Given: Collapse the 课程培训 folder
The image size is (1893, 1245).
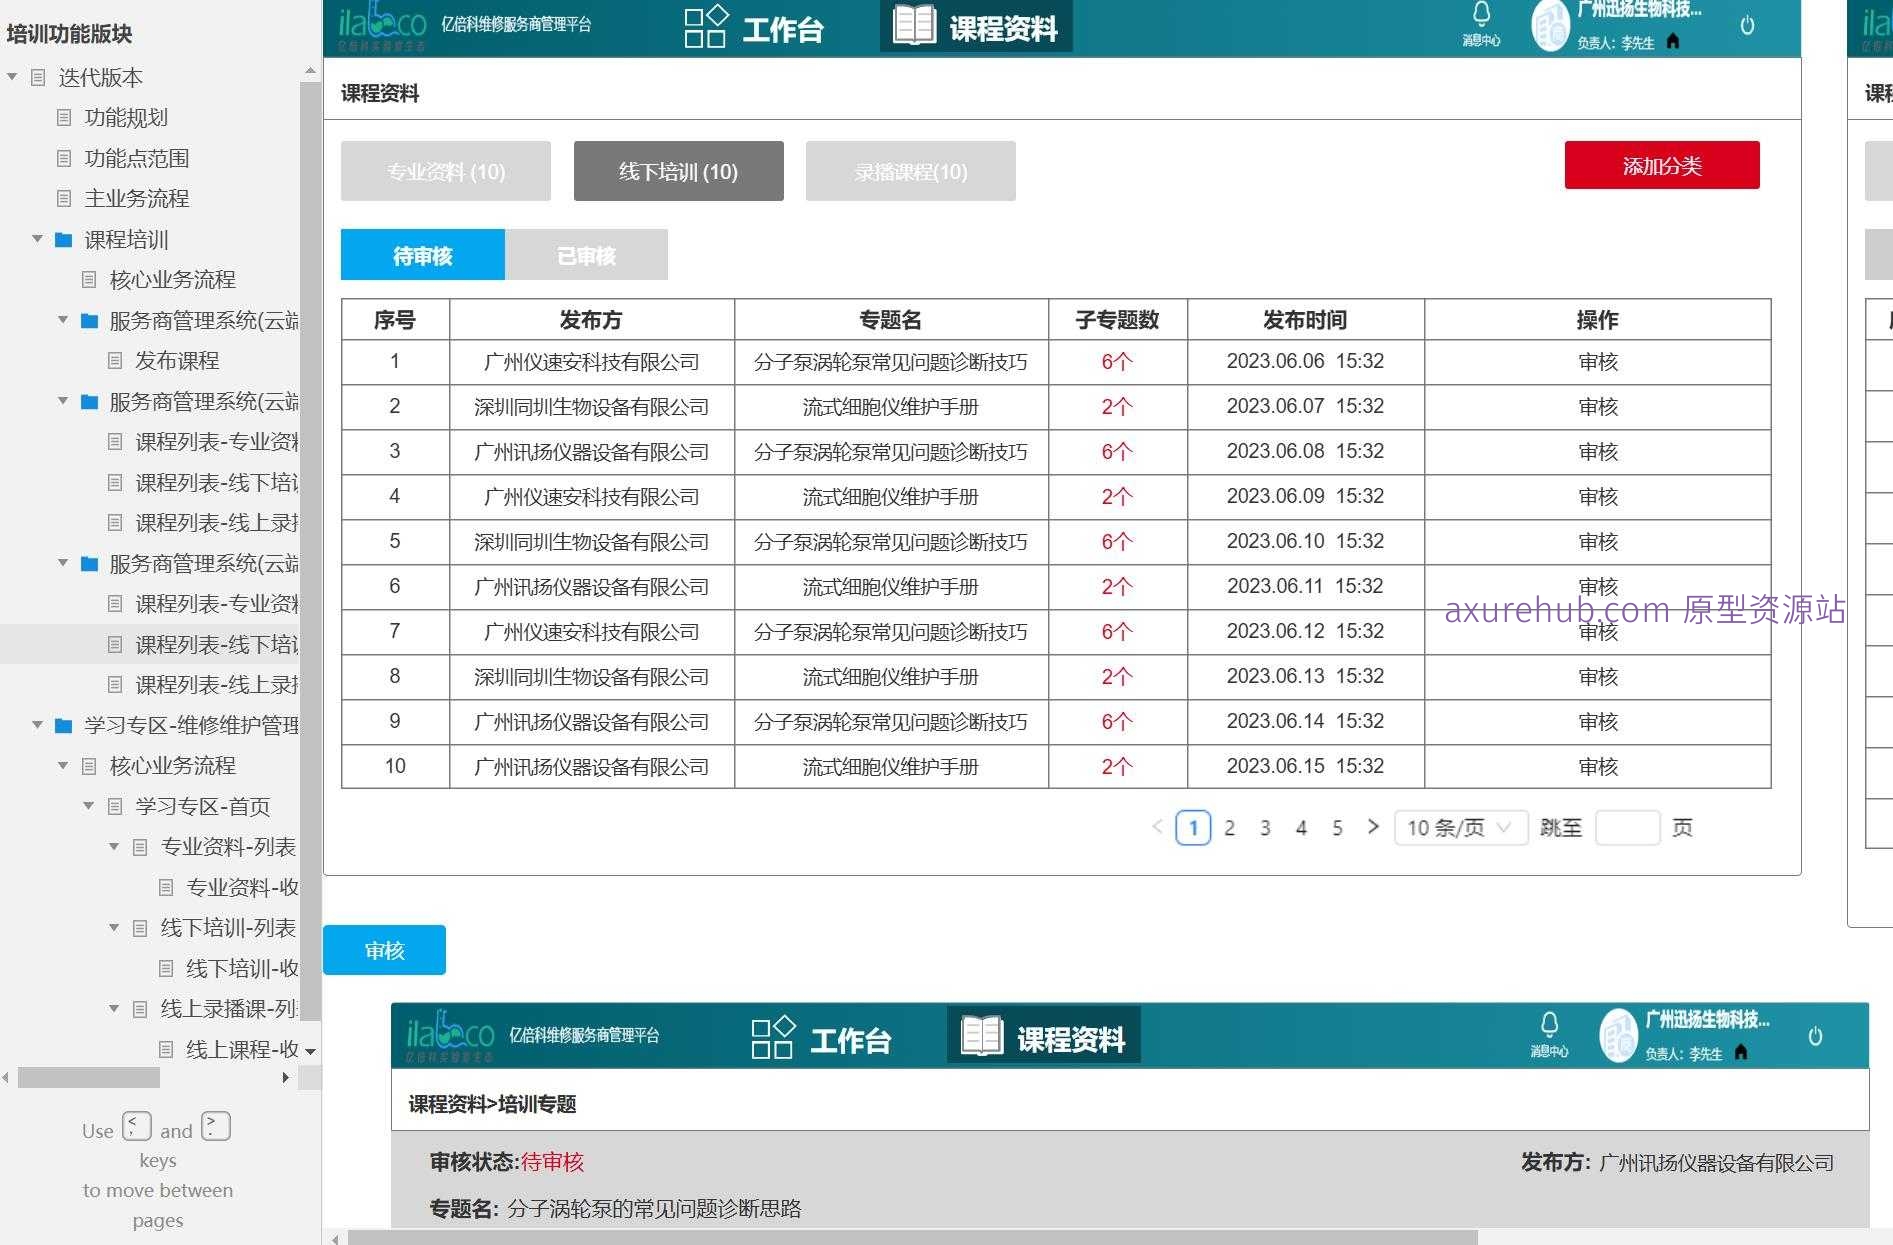Looking at the screenshot, I should 38,238.
